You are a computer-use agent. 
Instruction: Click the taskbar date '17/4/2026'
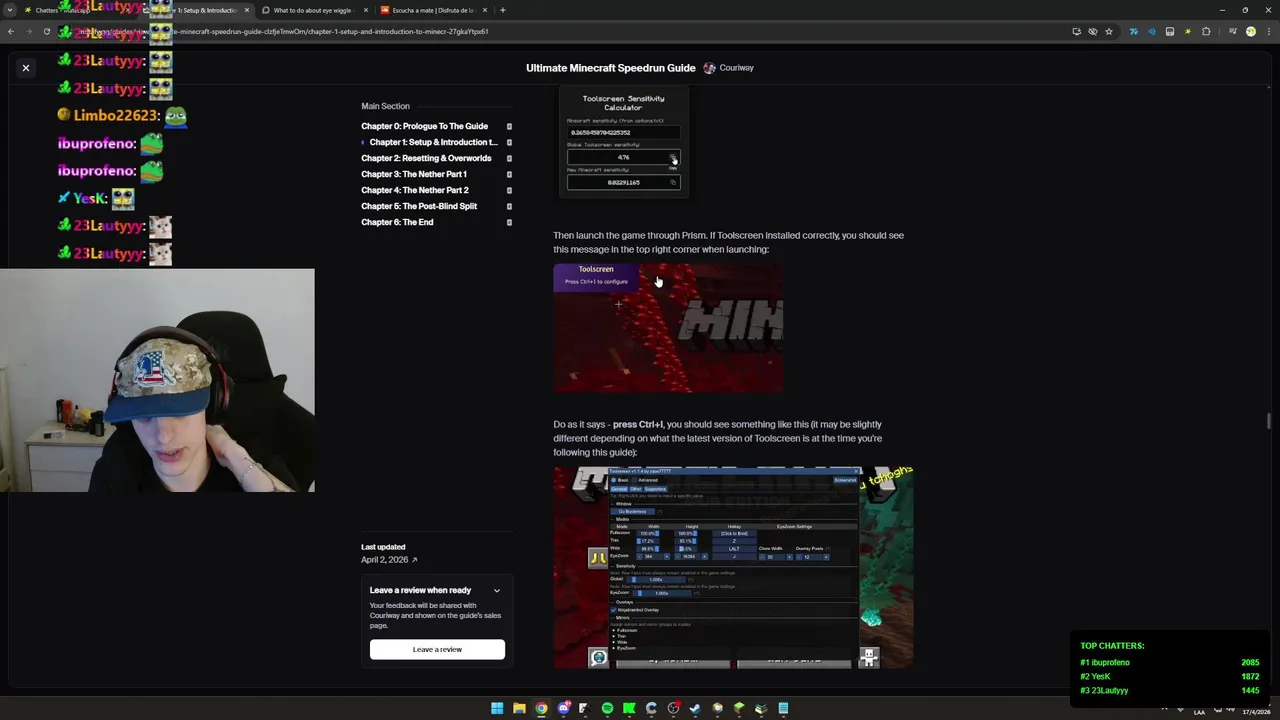pos(1256,712)
